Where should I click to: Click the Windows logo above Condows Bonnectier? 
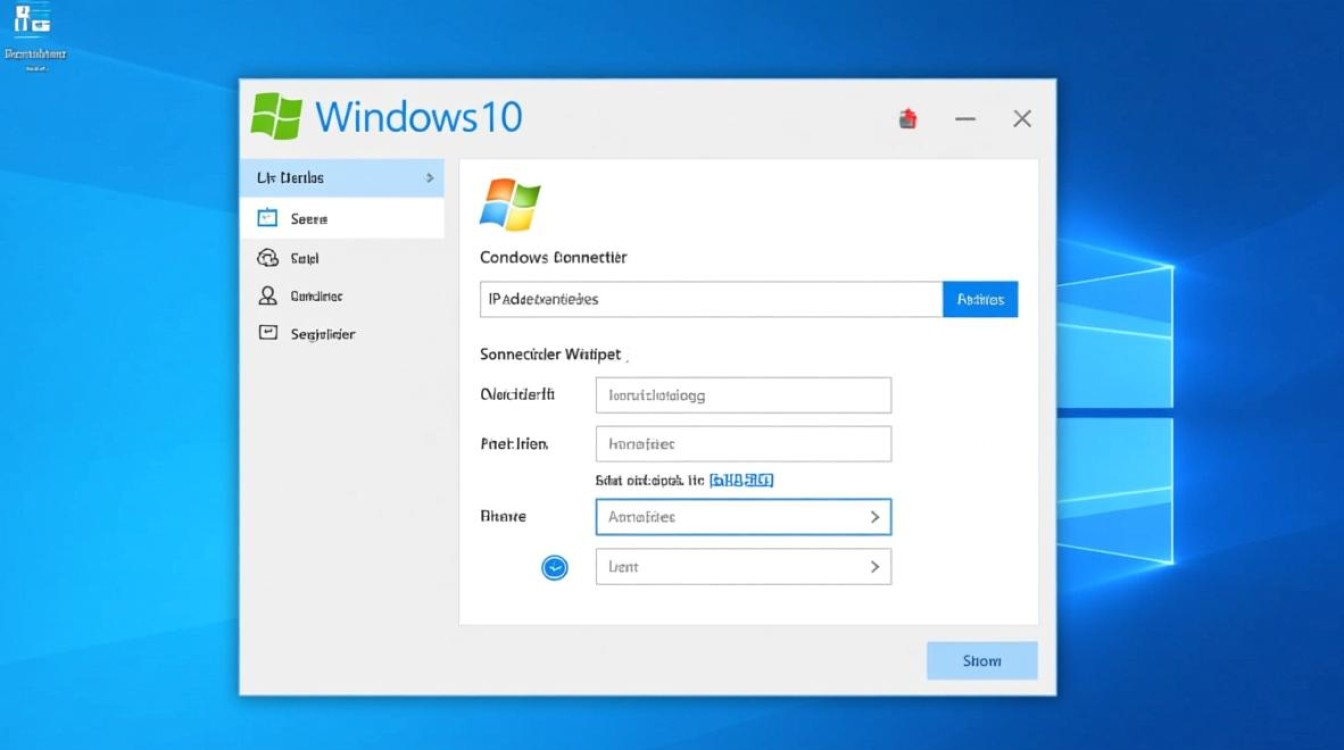click(514, 203)
